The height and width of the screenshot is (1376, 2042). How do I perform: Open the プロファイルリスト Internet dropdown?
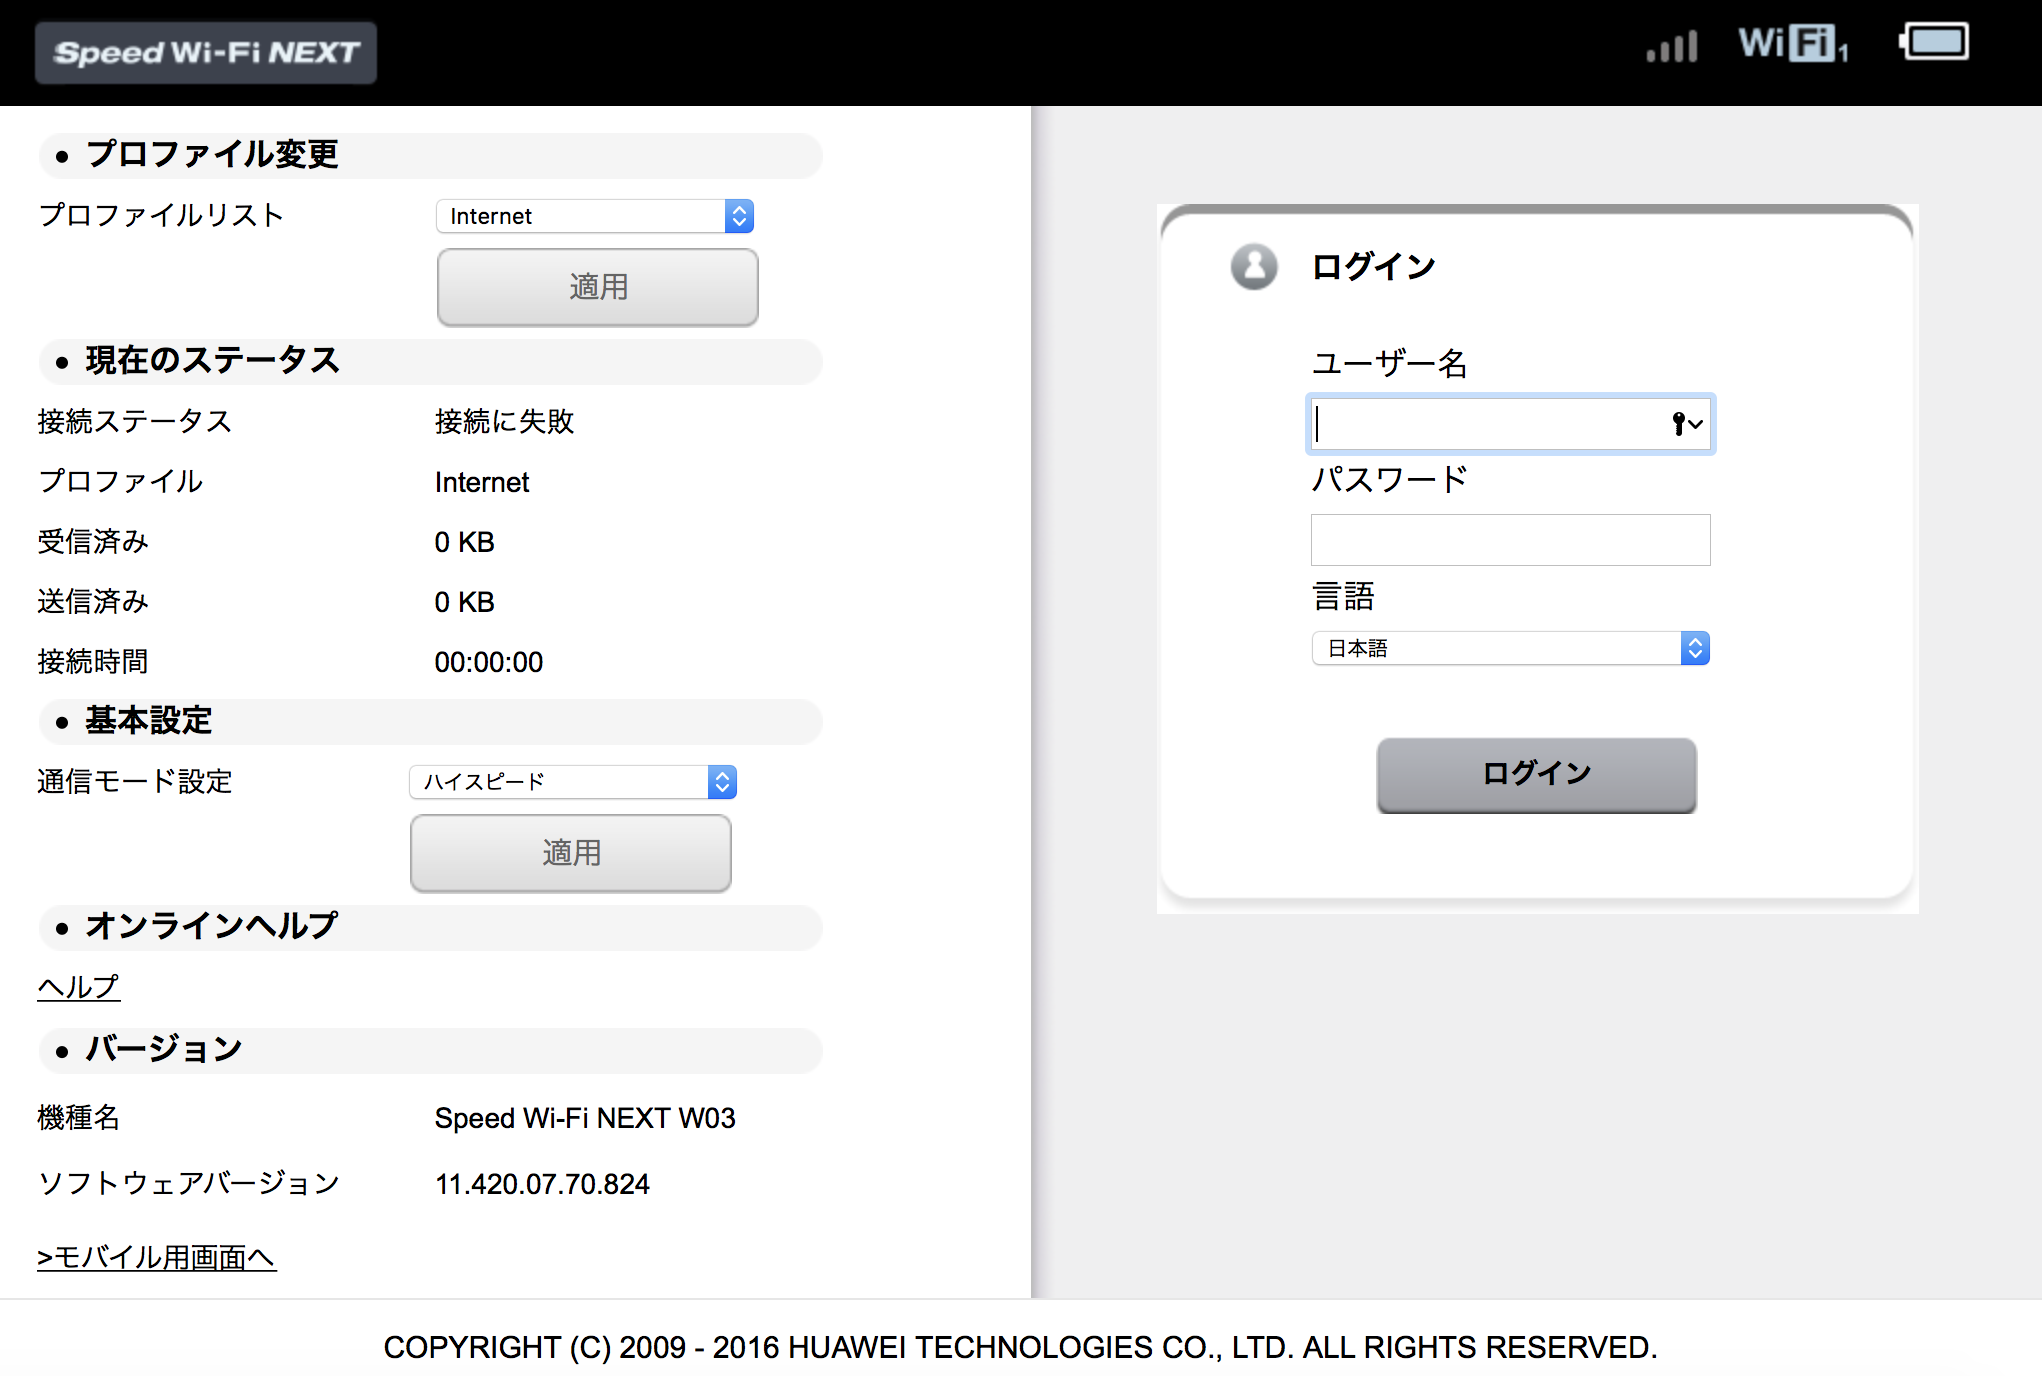(x=595, y=216)
